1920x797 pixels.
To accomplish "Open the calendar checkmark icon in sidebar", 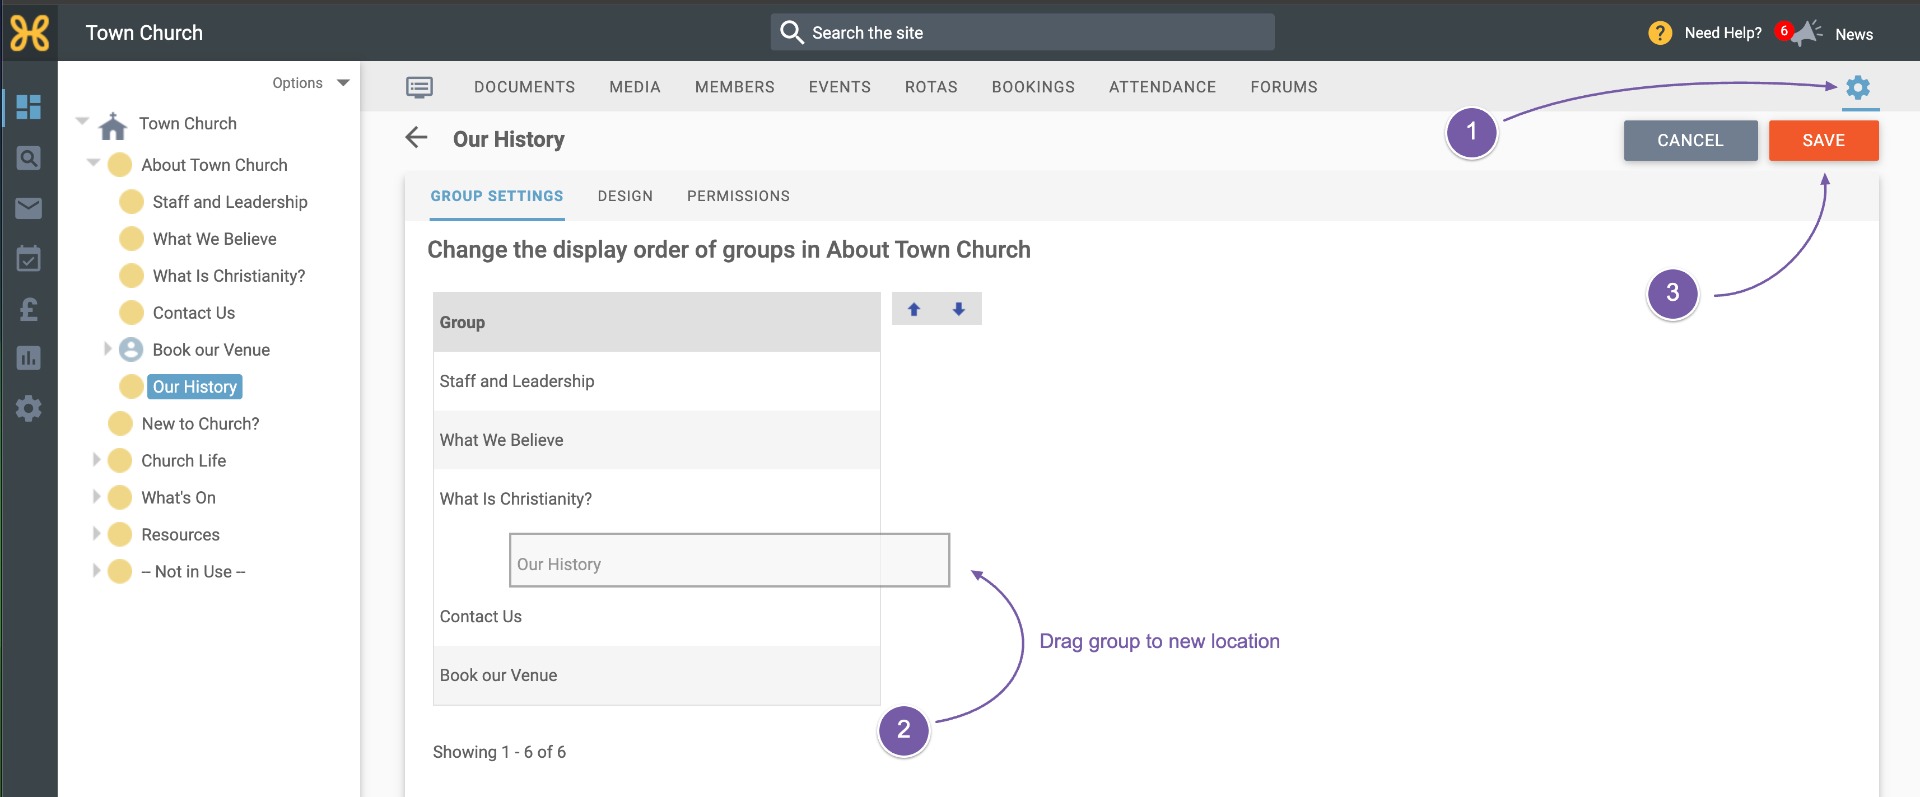I will tap(28, 259).
